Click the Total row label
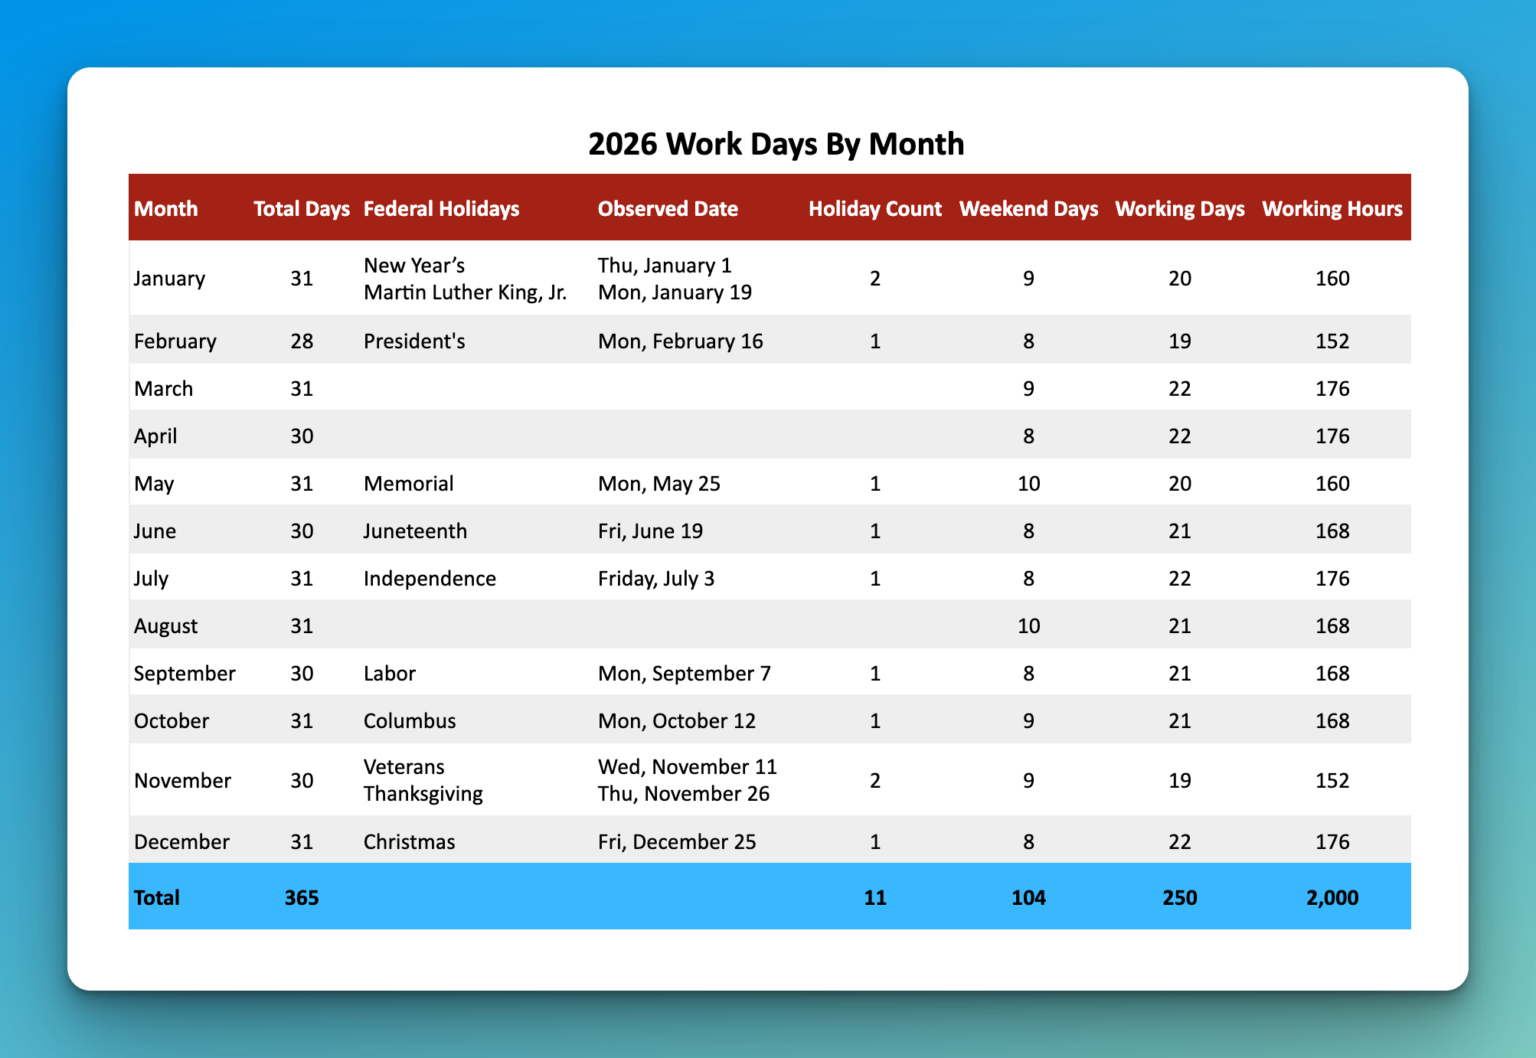Viewport: 1536px width, 1058px height. point(157,897)
